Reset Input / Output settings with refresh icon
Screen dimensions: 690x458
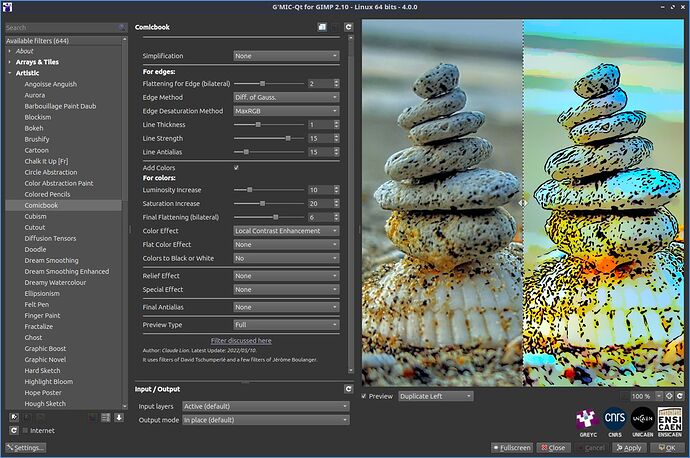[349, 389]
